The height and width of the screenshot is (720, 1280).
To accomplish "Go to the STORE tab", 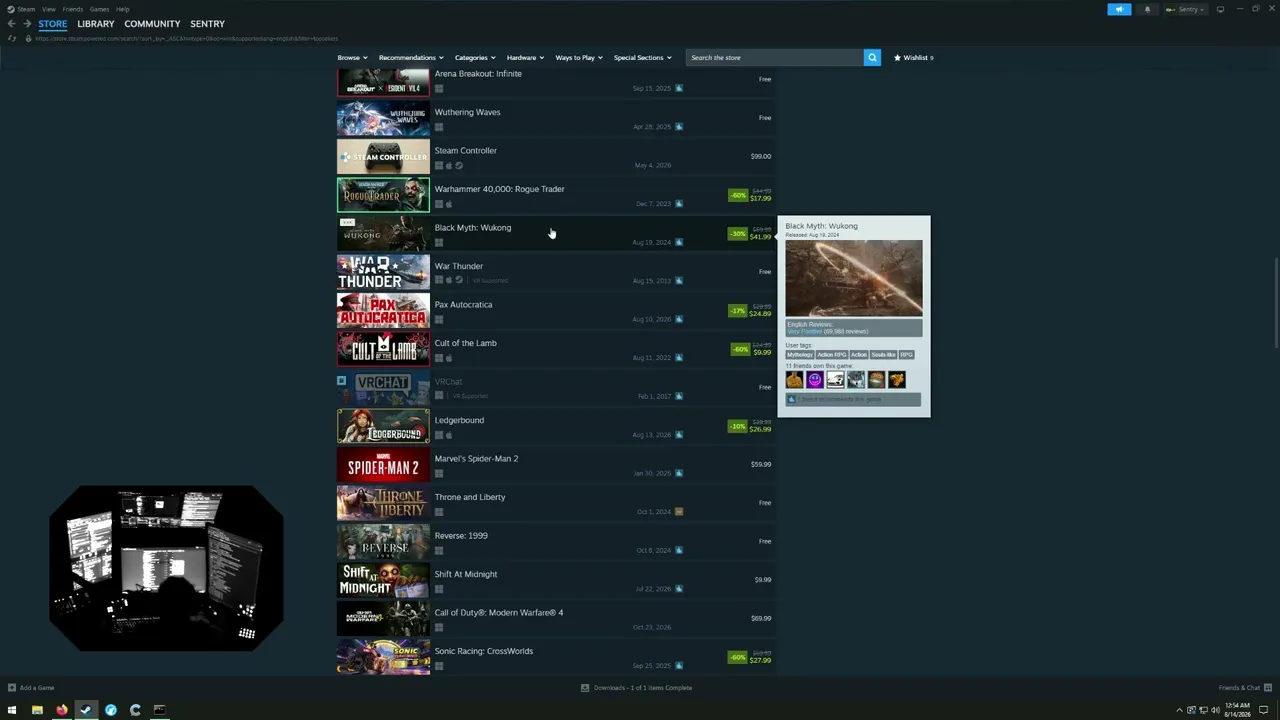I will (53, 24).
